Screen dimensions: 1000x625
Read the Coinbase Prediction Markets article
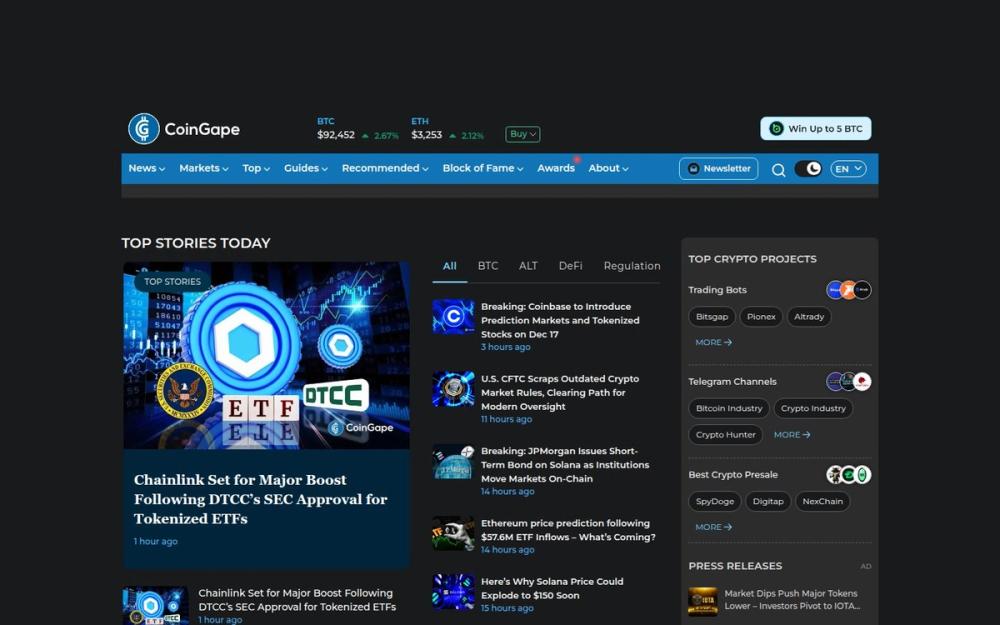(560, 320)
